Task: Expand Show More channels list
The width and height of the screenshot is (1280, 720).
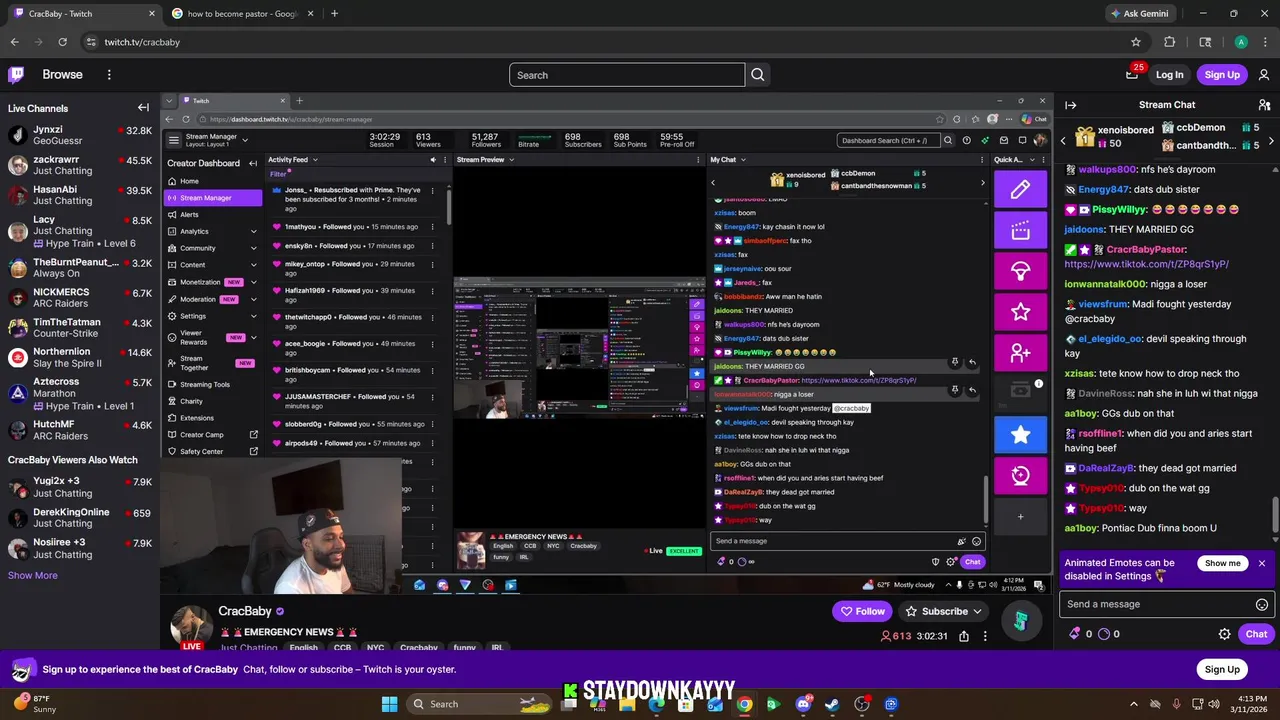Action: click(33, 575)
